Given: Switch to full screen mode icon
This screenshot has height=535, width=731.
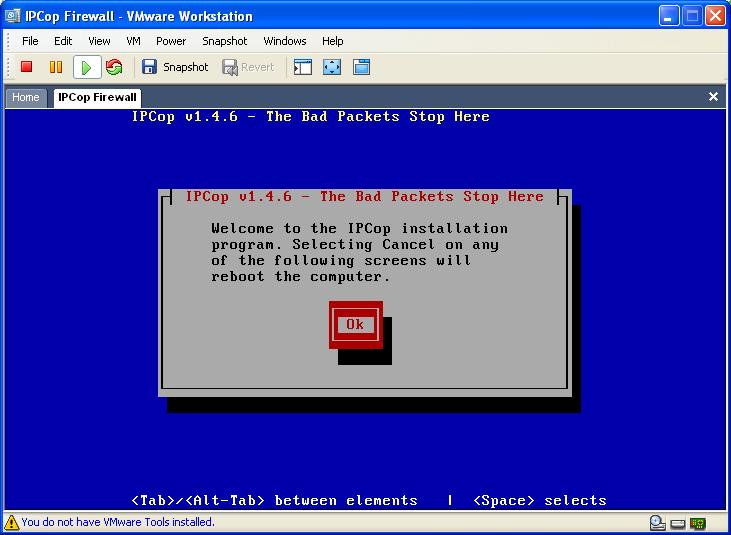Looking at the screenshot, I should (332, 67).
